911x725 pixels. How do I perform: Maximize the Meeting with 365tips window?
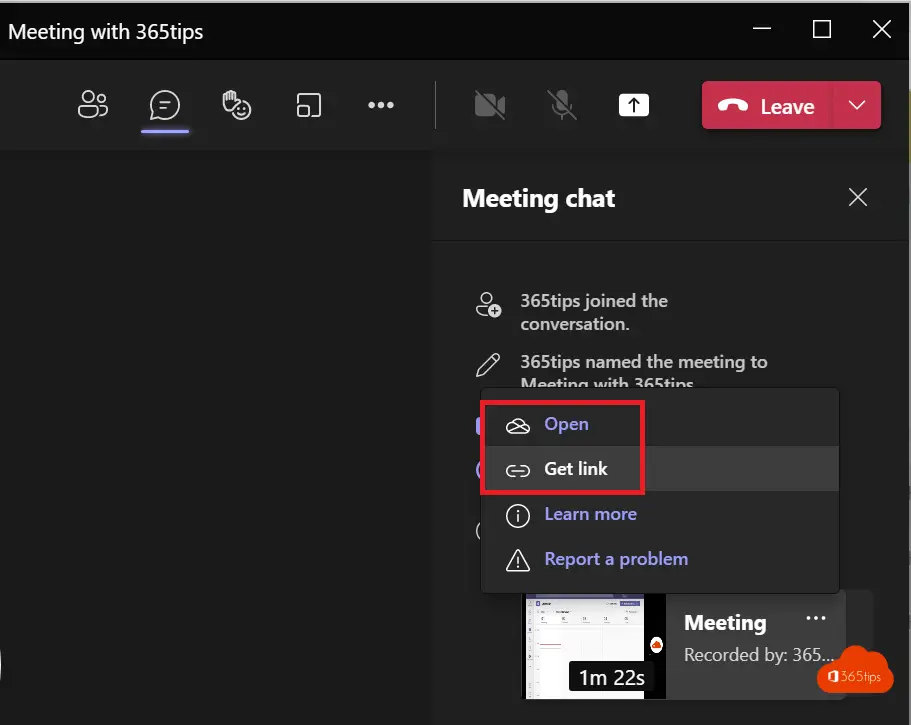point(822,28)
